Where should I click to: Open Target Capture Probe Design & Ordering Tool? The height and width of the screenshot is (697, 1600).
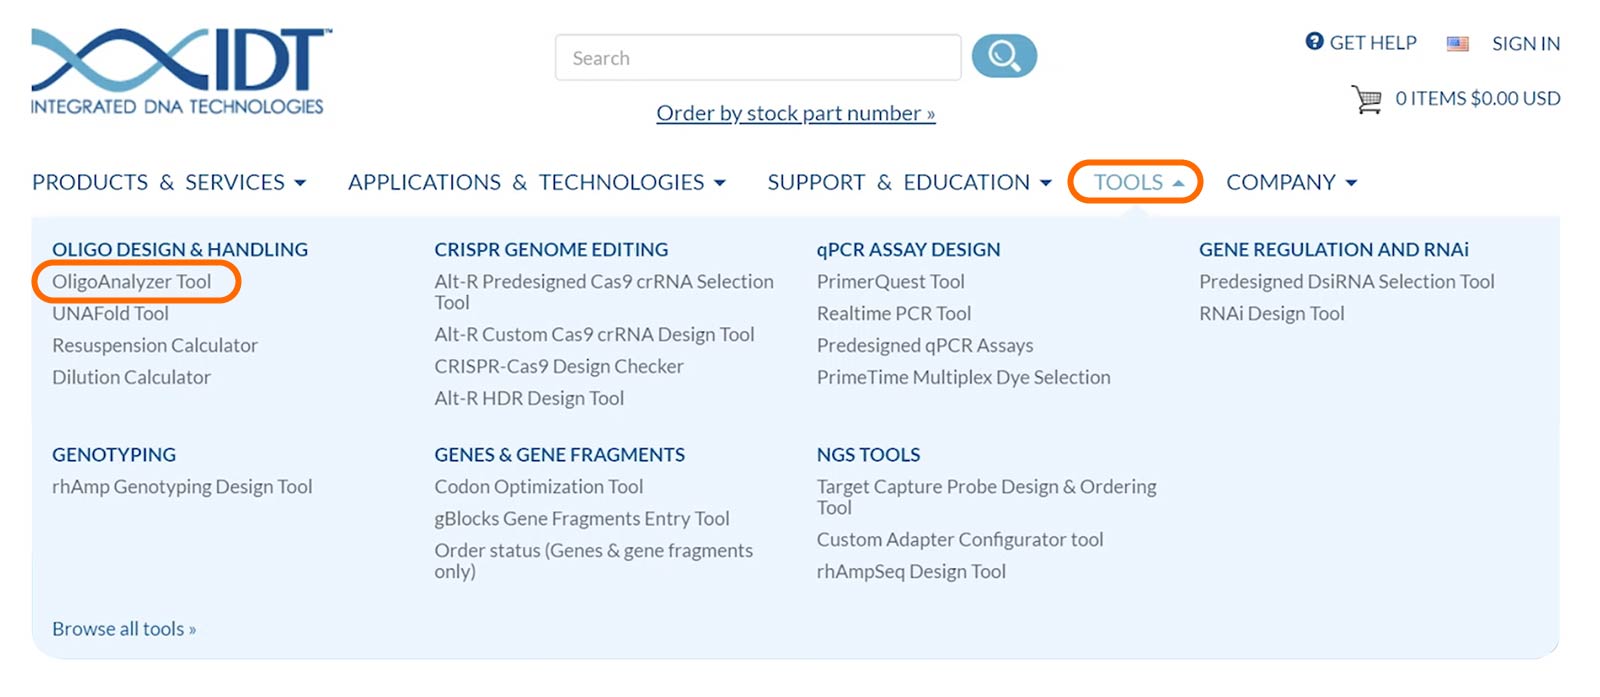coord(986,496)
